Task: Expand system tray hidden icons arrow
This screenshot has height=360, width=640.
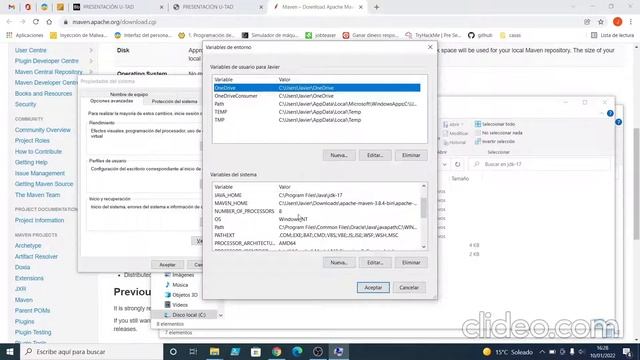Action: (542, 351)
